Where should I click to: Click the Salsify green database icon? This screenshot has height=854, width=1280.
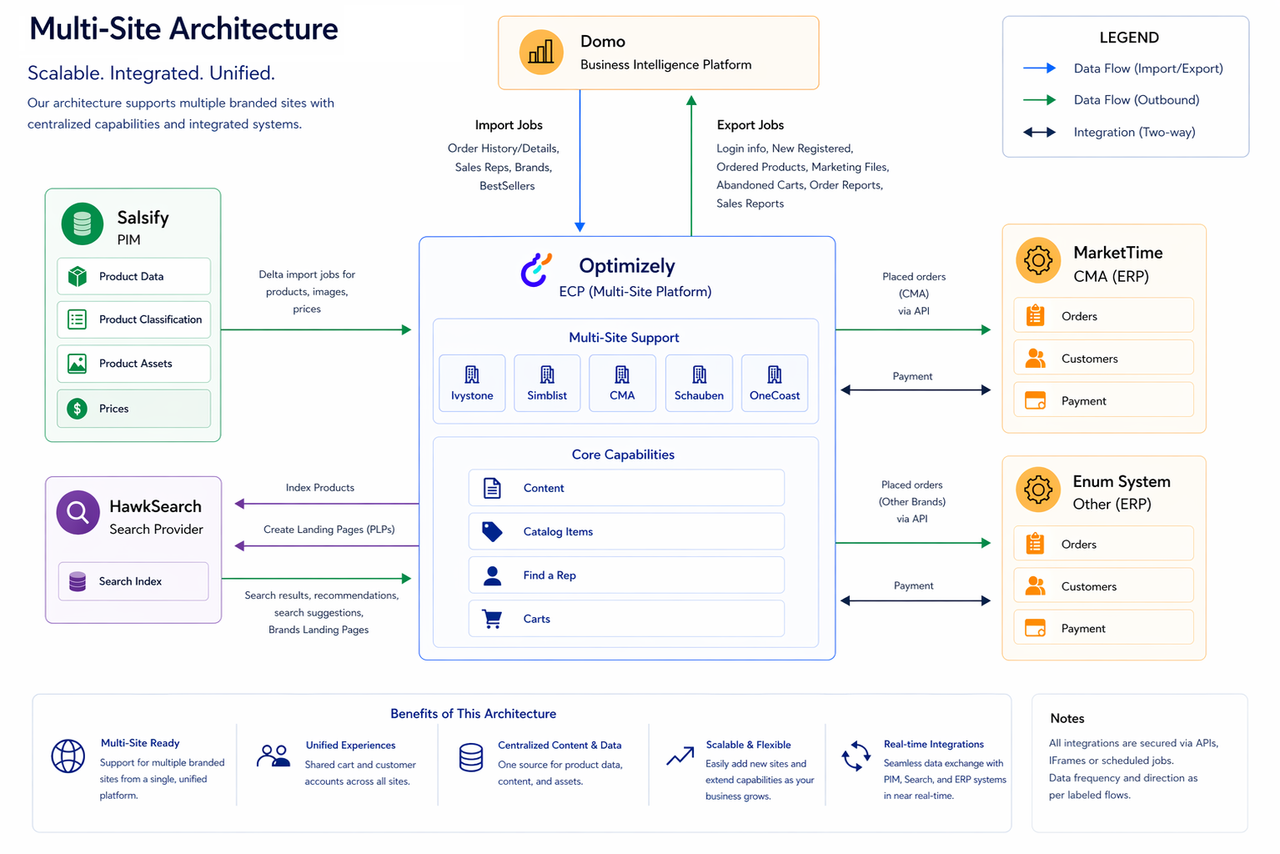[x=82, y=224]
